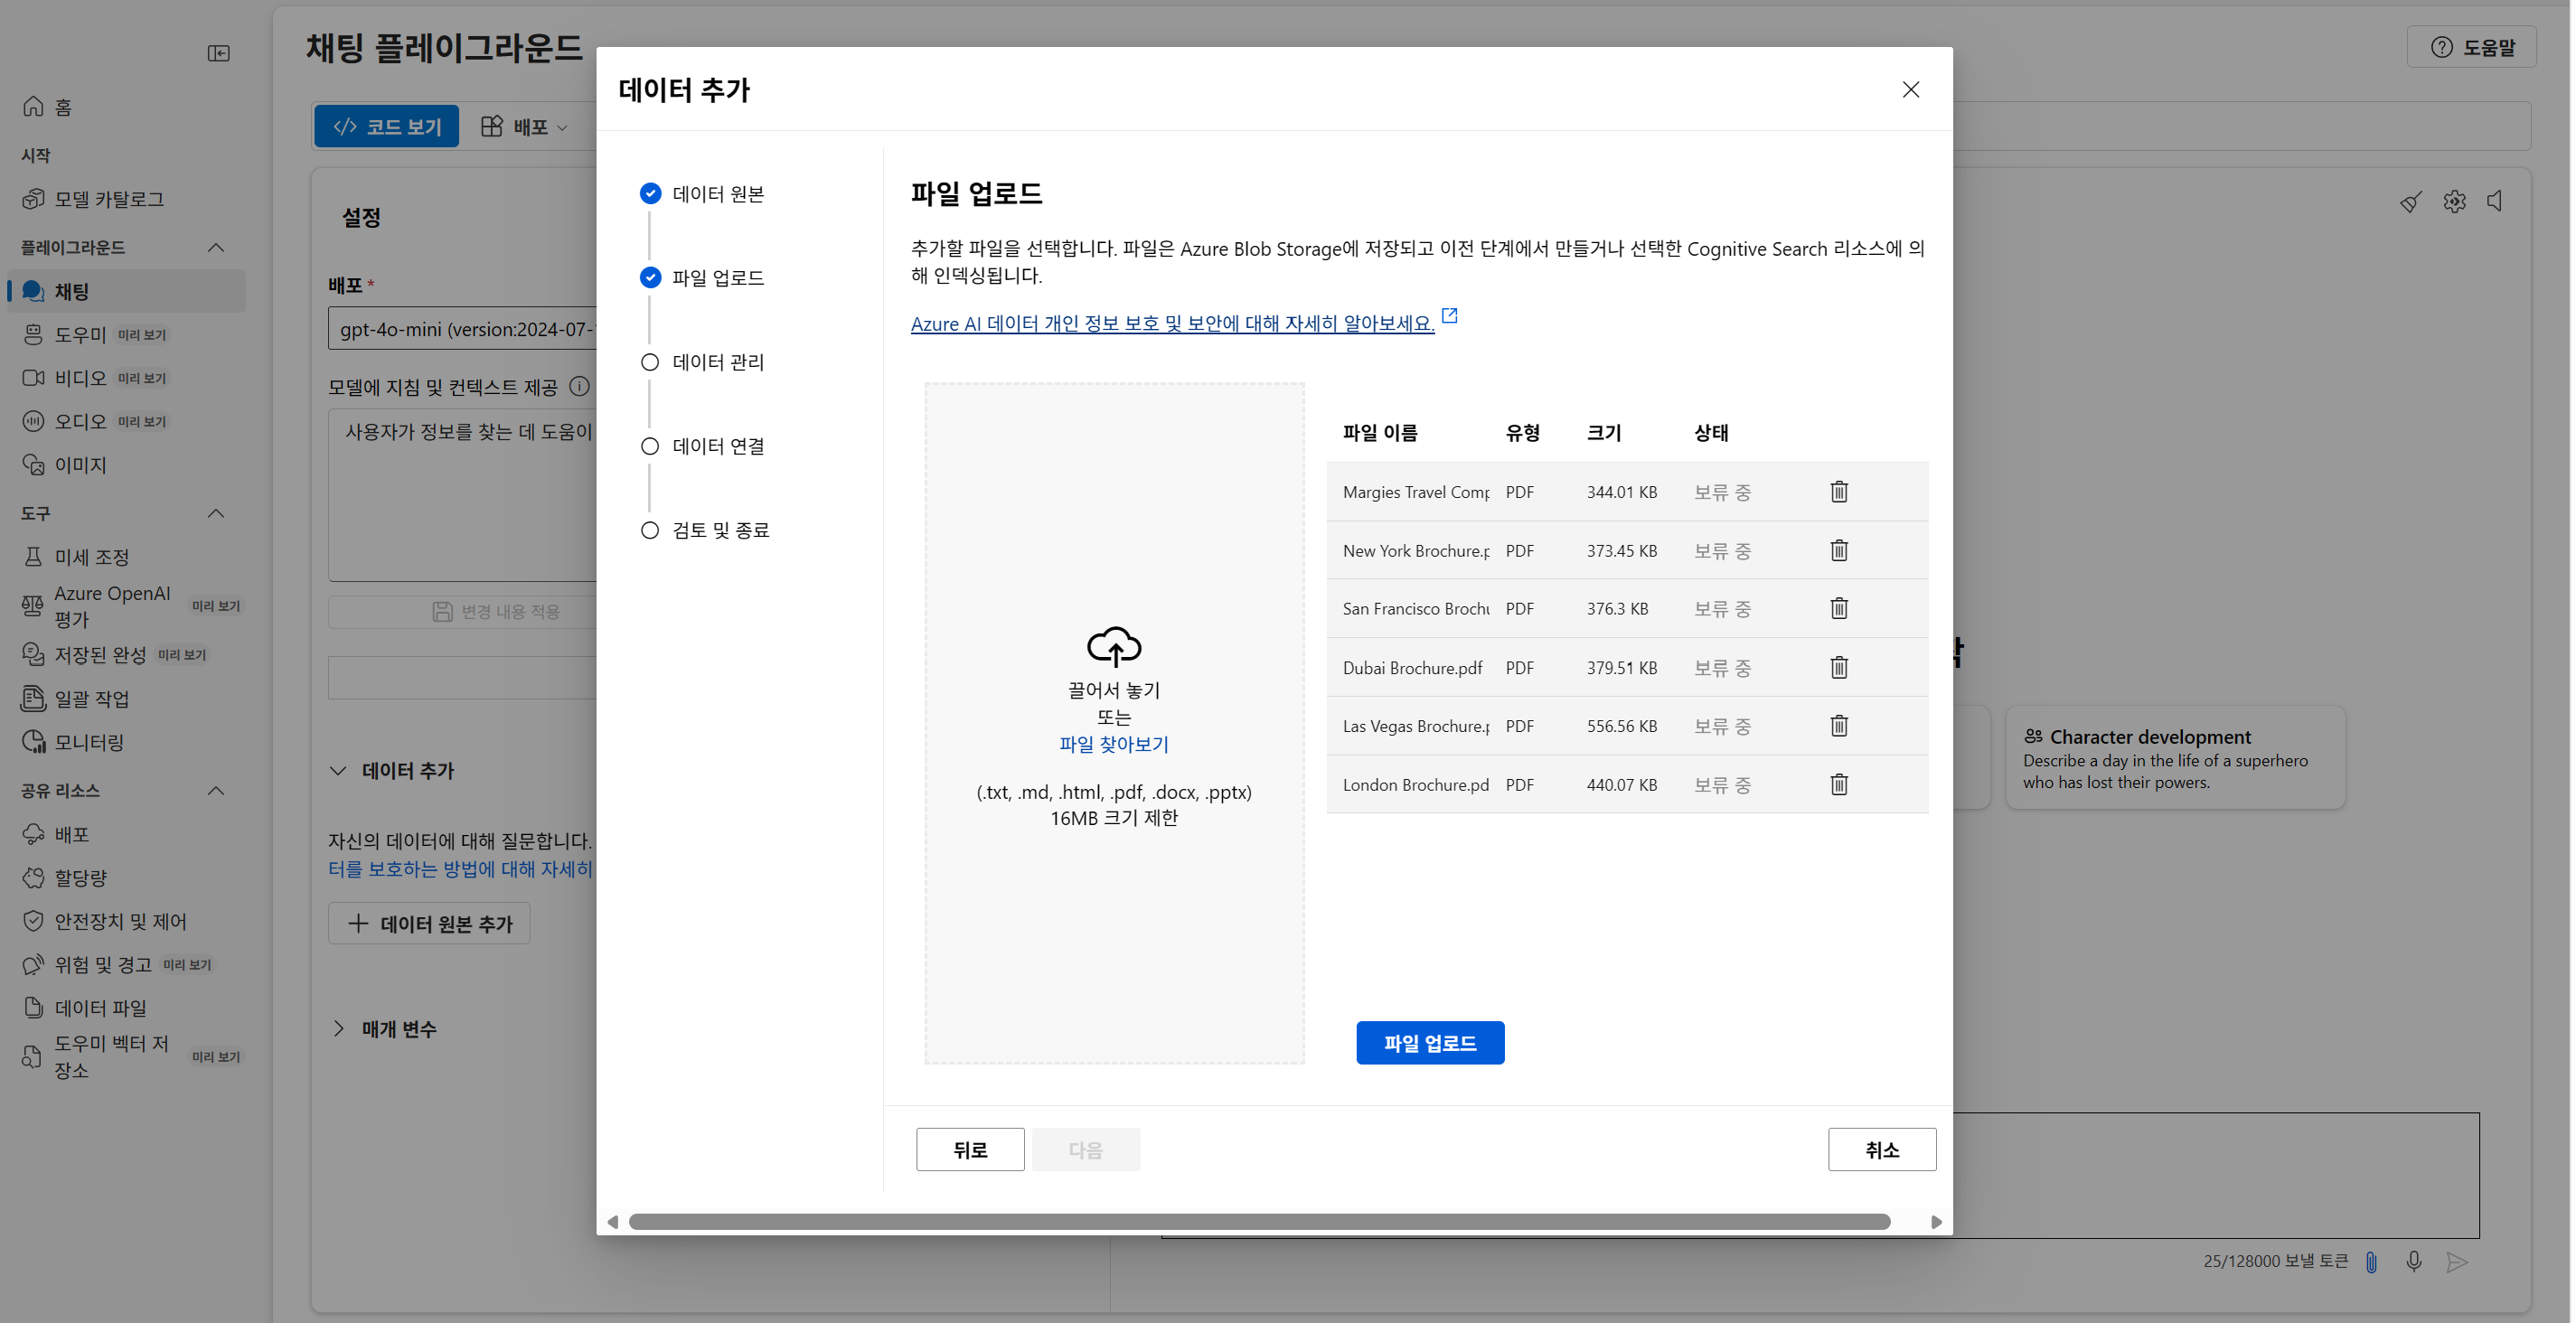Viewport: 2576px width, 1323px height.
Task: Click the send message arrow icon
Action: coord(2457,1262)
